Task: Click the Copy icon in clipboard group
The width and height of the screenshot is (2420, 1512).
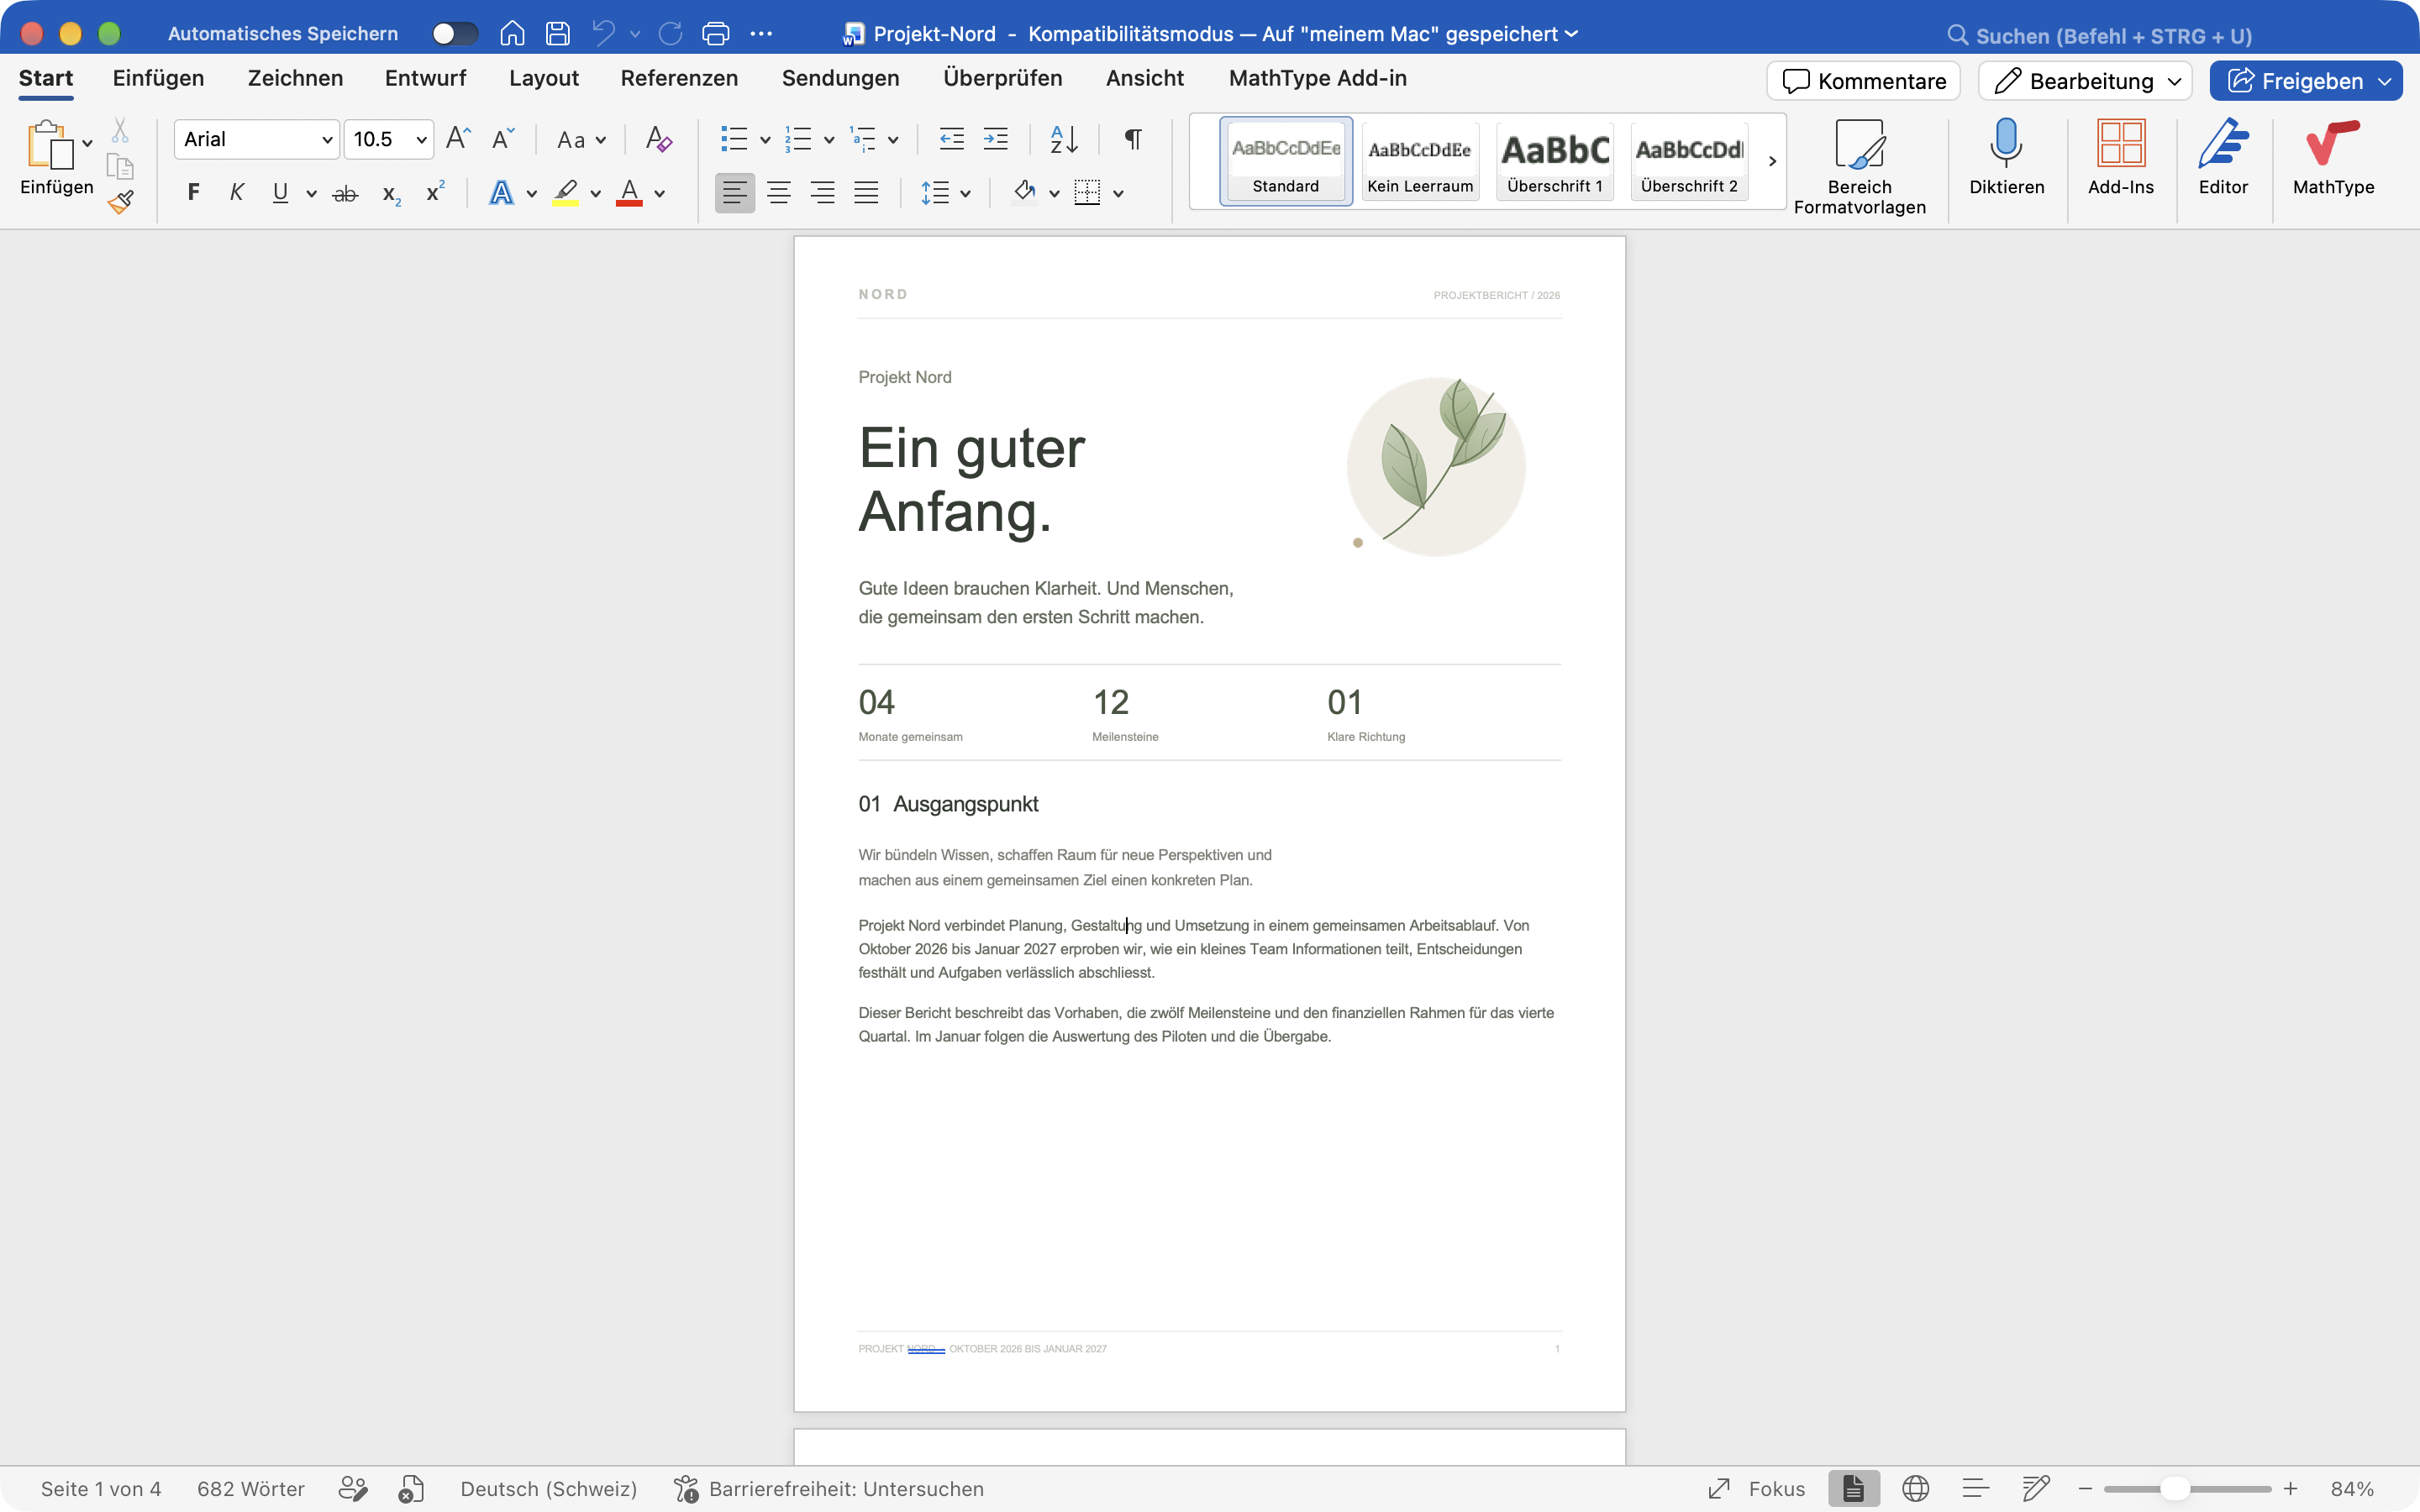Action: pos(120,166)
